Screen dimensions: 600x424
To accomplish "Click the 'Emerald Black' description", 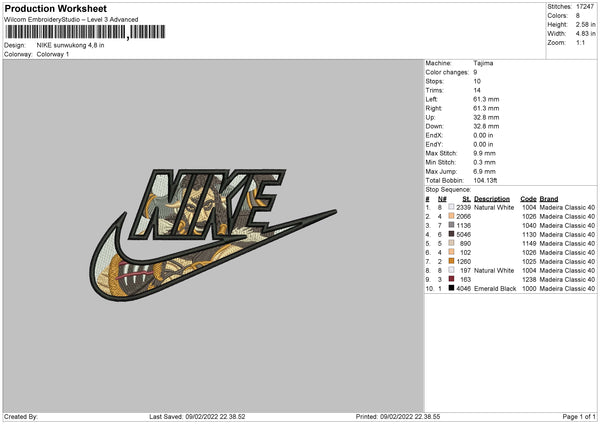I will (495, 289).
